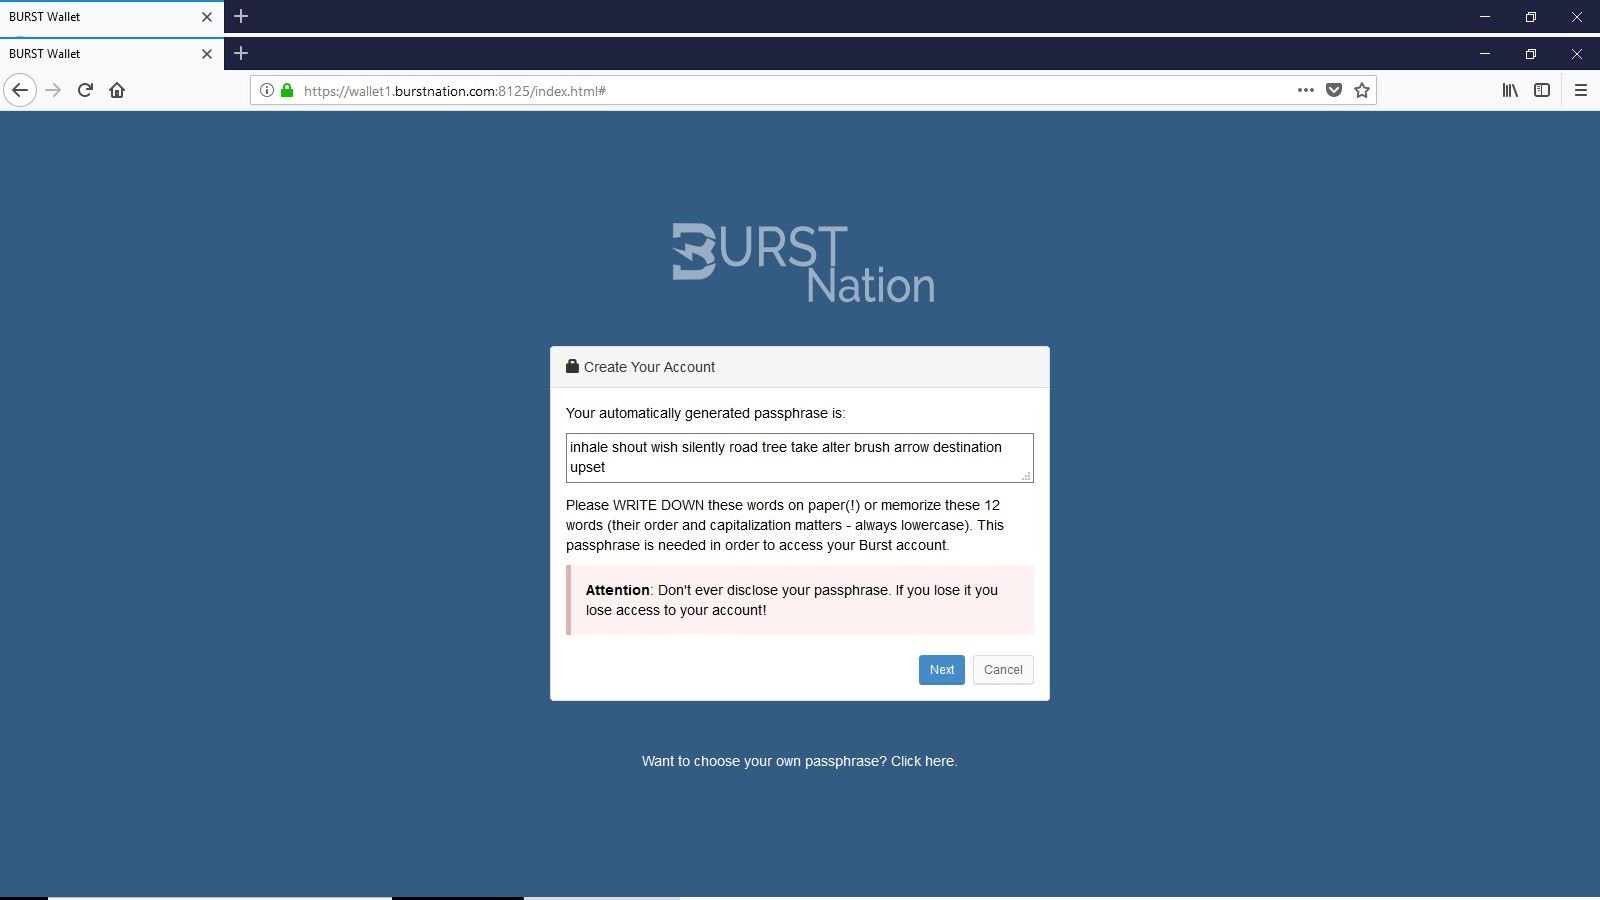Close the front browser window
Viewport: 1600px width, 900px height.
(x=1577, y=53)
